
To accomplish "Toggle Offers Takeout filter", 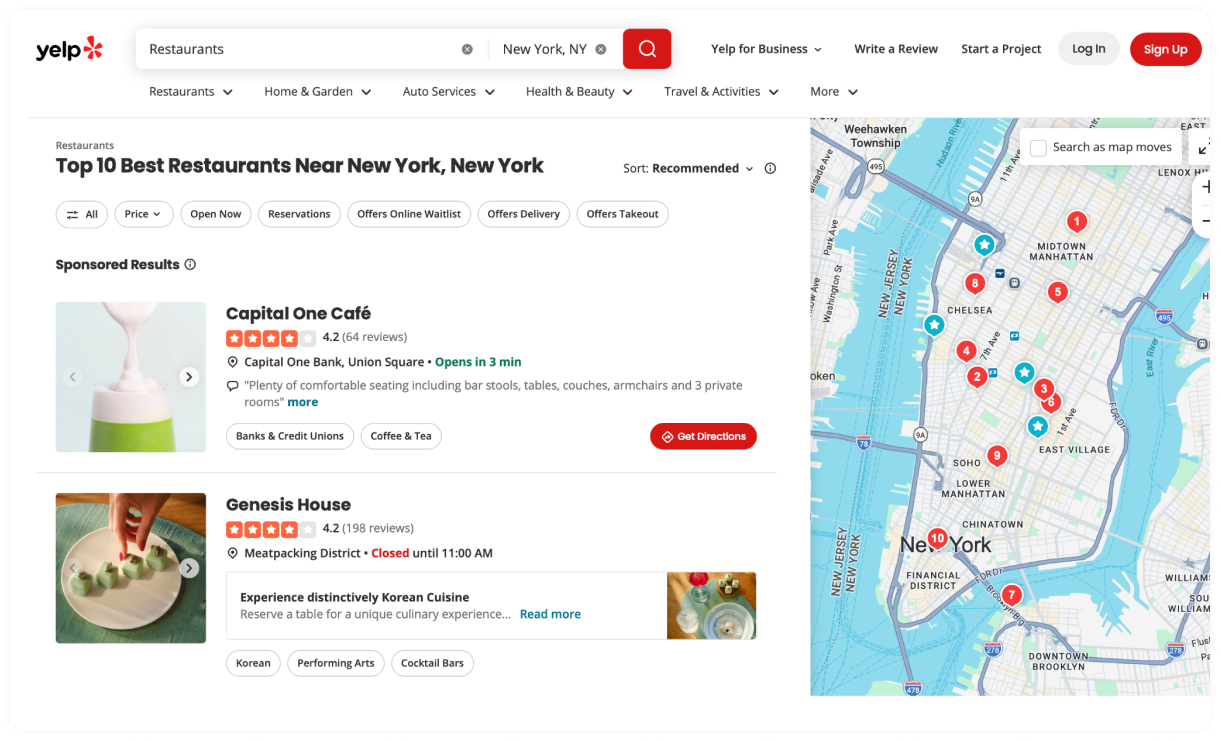I will (622, 214).
